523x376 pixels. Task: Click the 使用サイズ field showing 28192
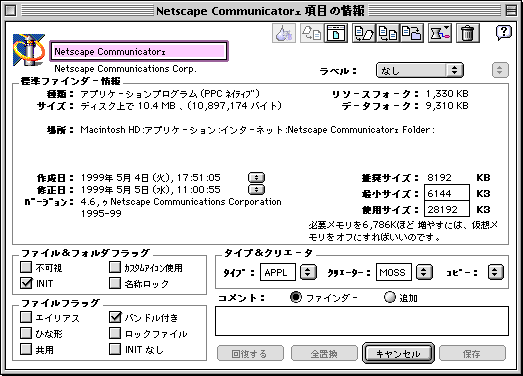447,209
